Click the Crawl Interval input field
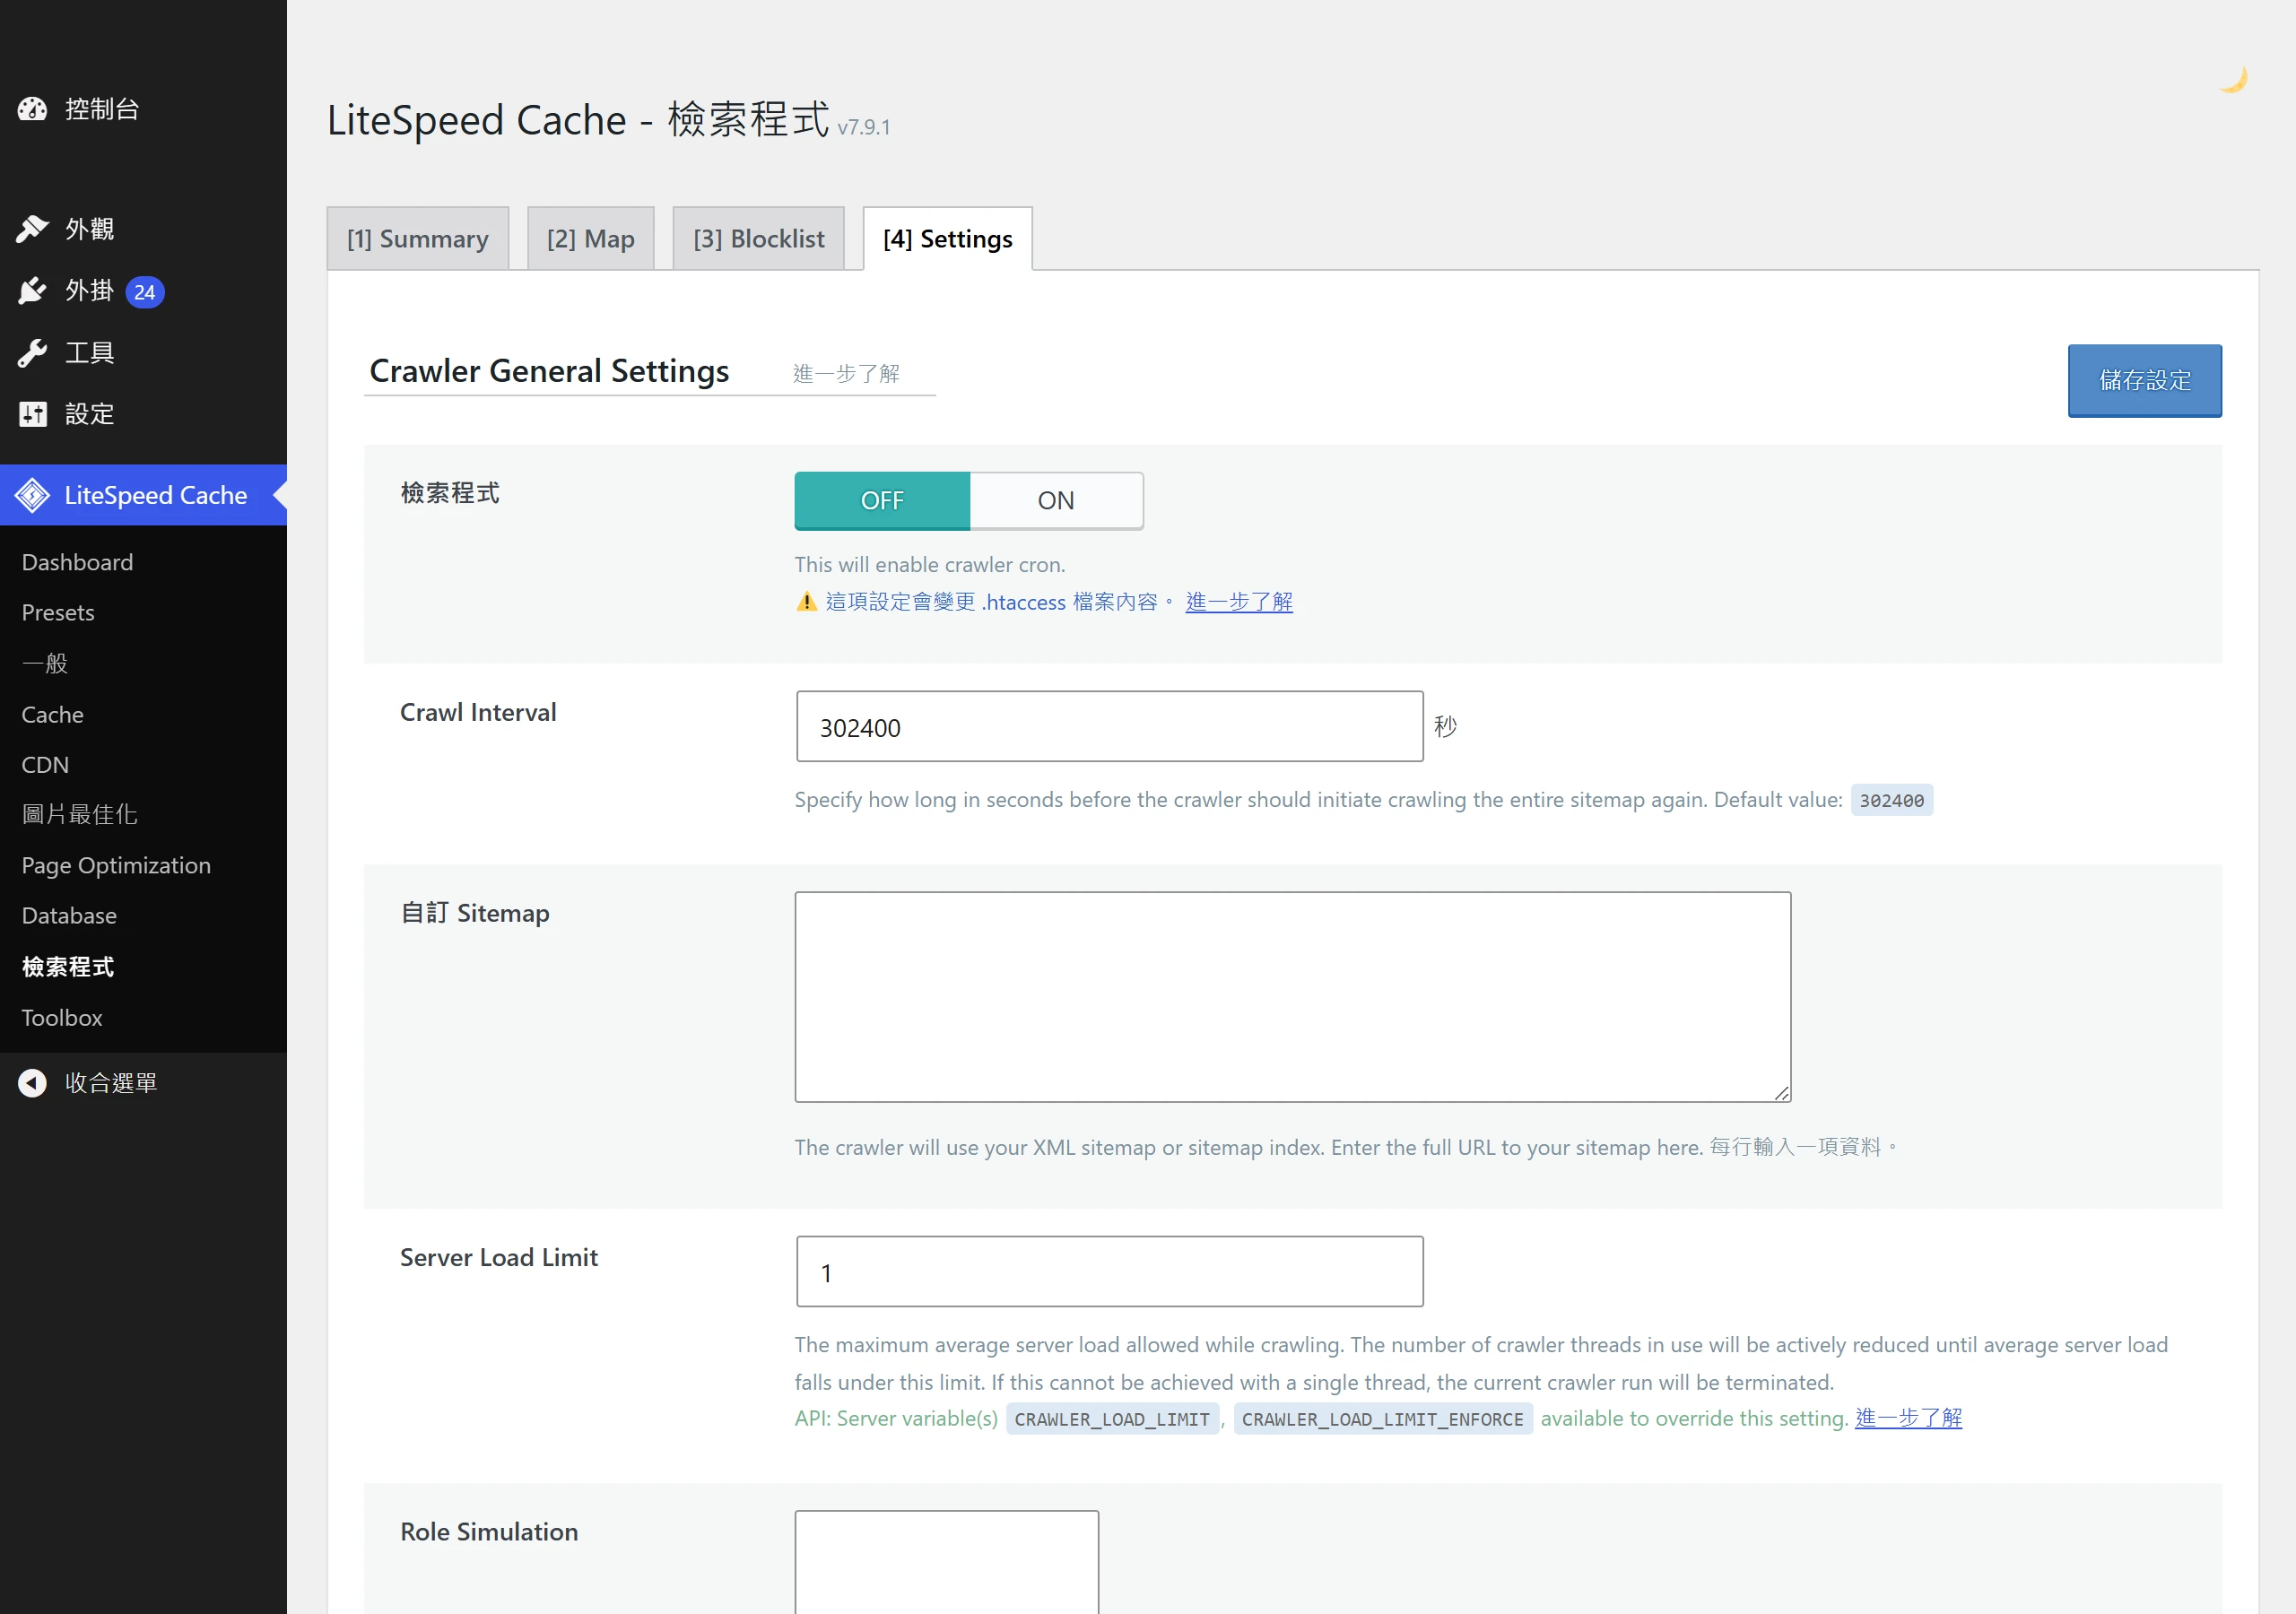2296x1614 pixels. tap(1110, 727)
